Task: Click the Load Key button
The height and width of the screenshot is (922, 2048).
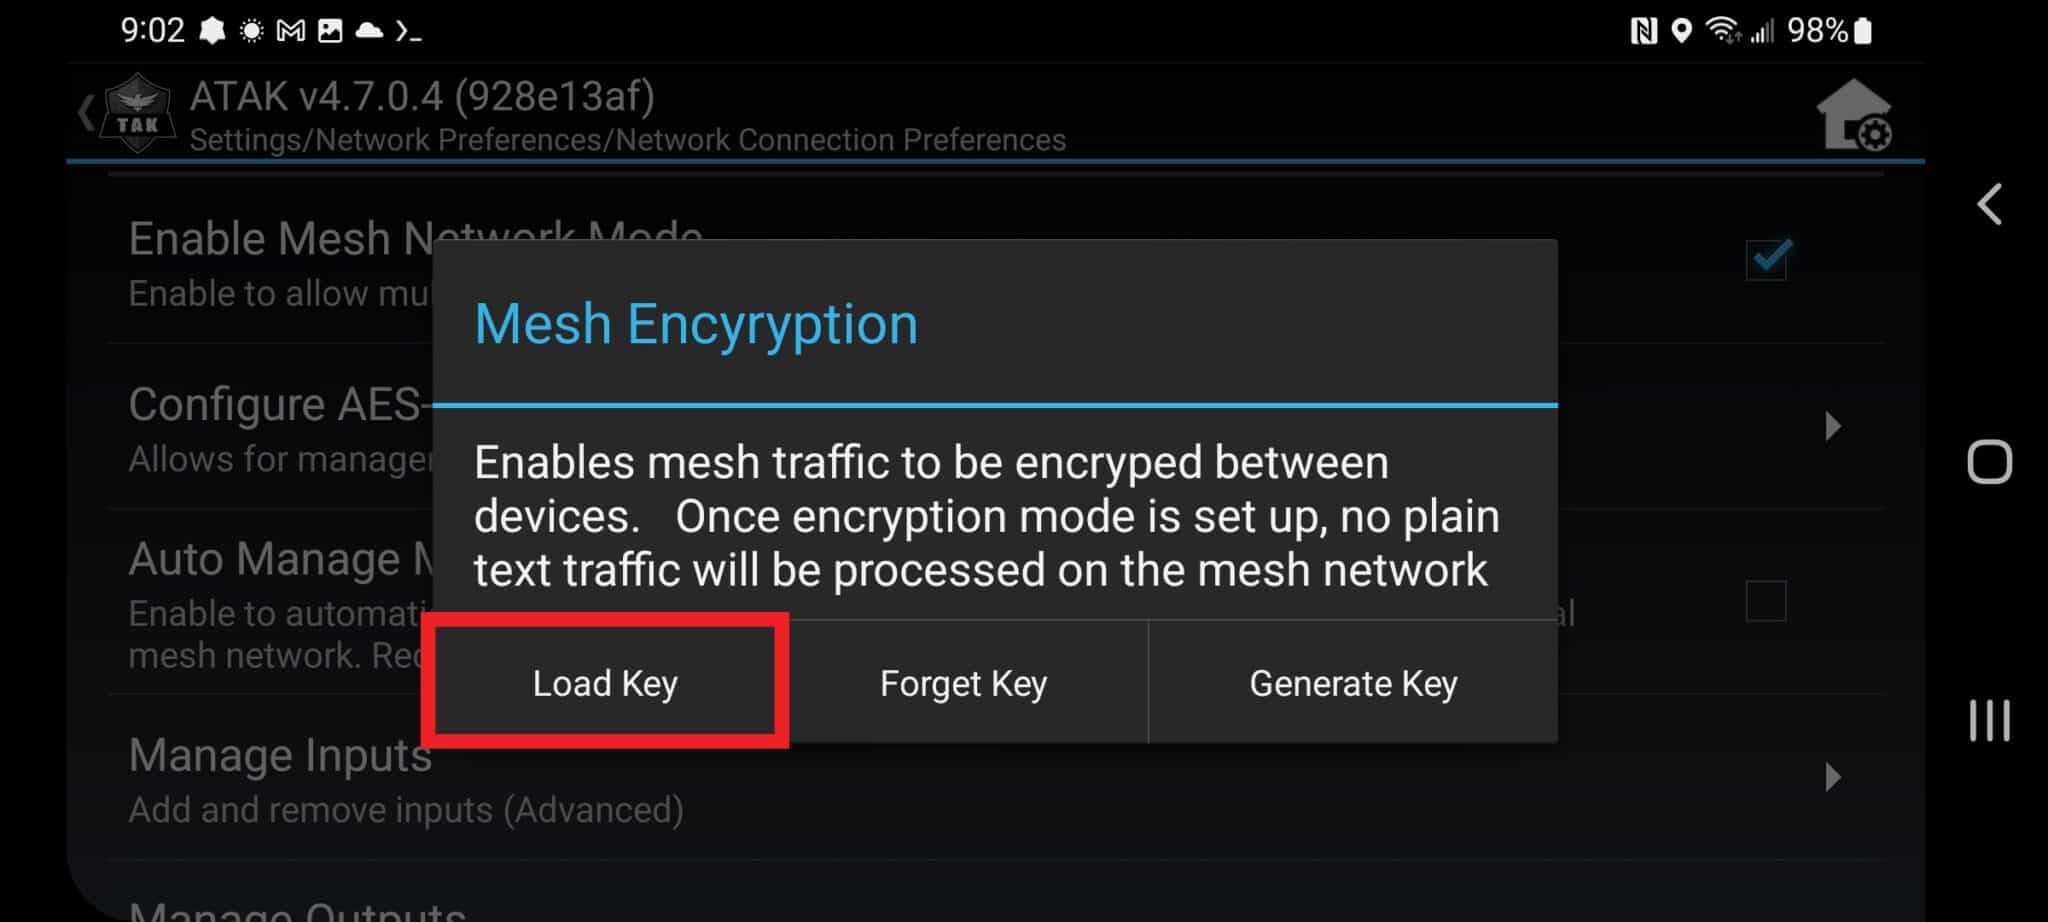Action: point(605,682)
